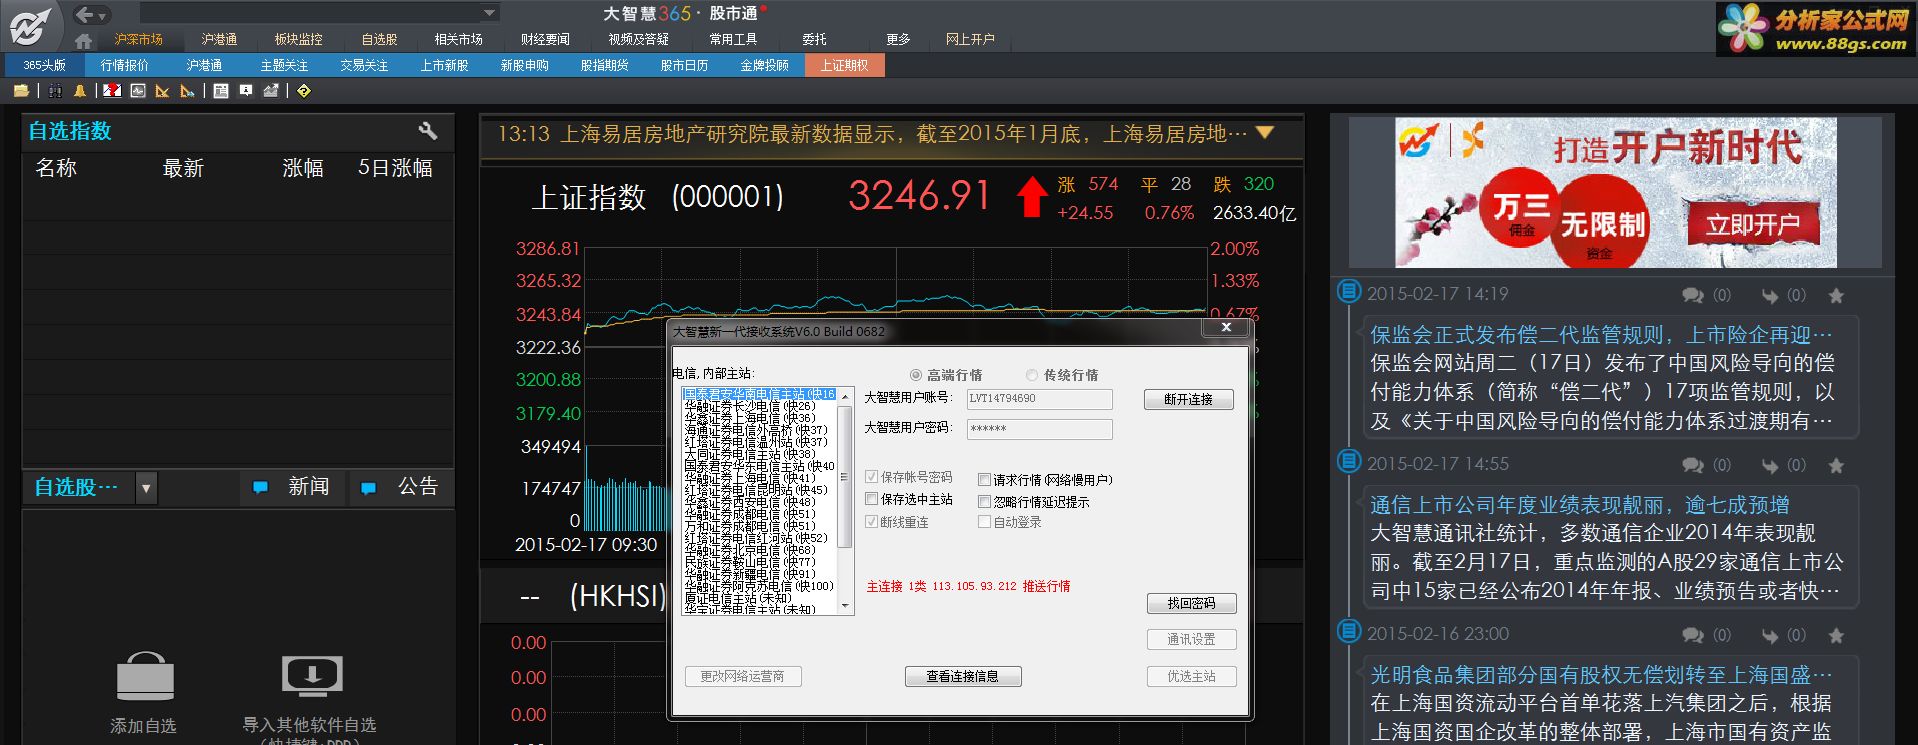1918x745 pixels.
Task: Click the bell alert icon in toolbar
Action: tap(80, 91)
